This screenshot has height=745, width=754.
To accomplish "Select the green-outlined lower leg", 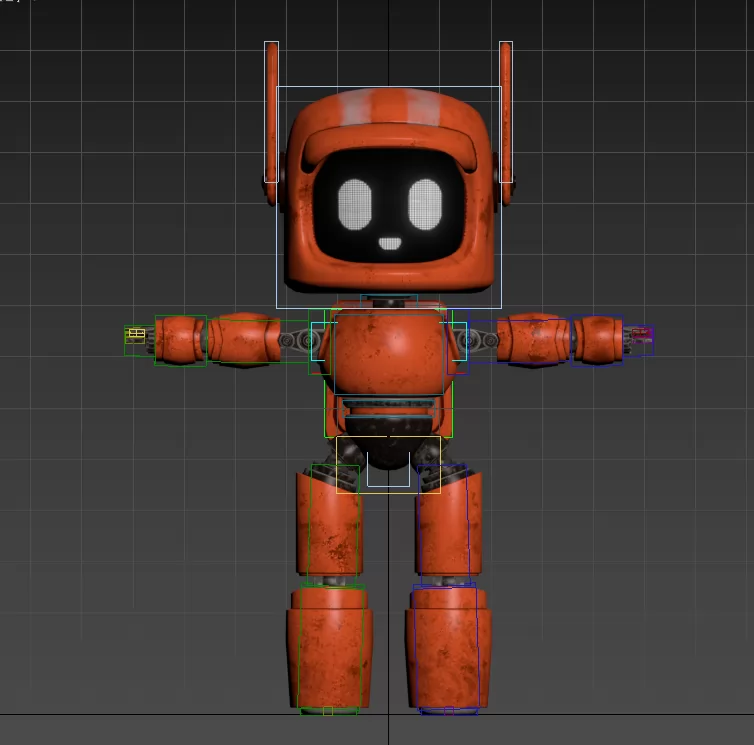I will [x=330, y=647].
